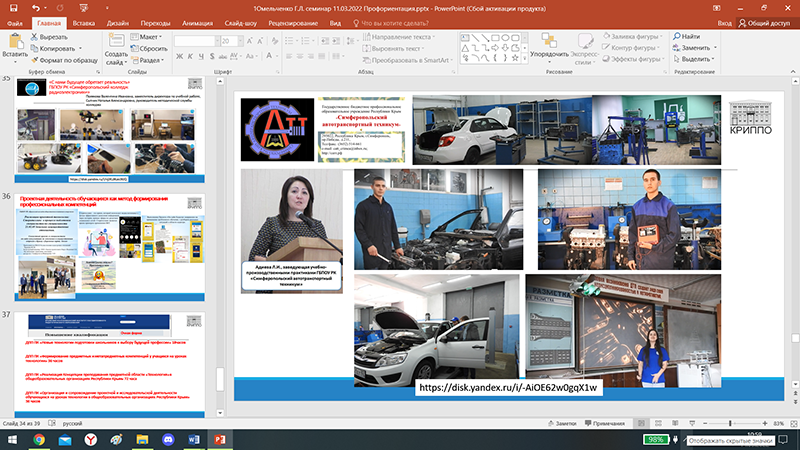Click the disk.yandex.ru link on the slide
The width and height of the screenshot is (800, 450).
pos(508,388)
